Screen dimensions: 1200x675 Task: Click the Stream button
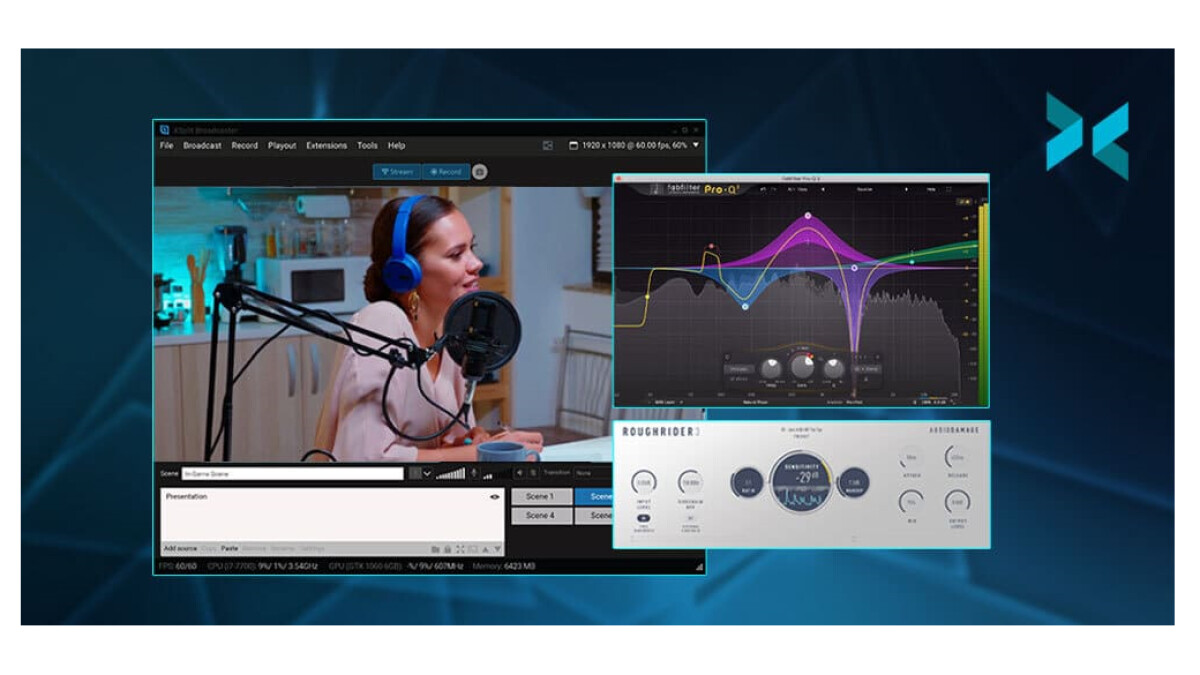click(397, 172)
